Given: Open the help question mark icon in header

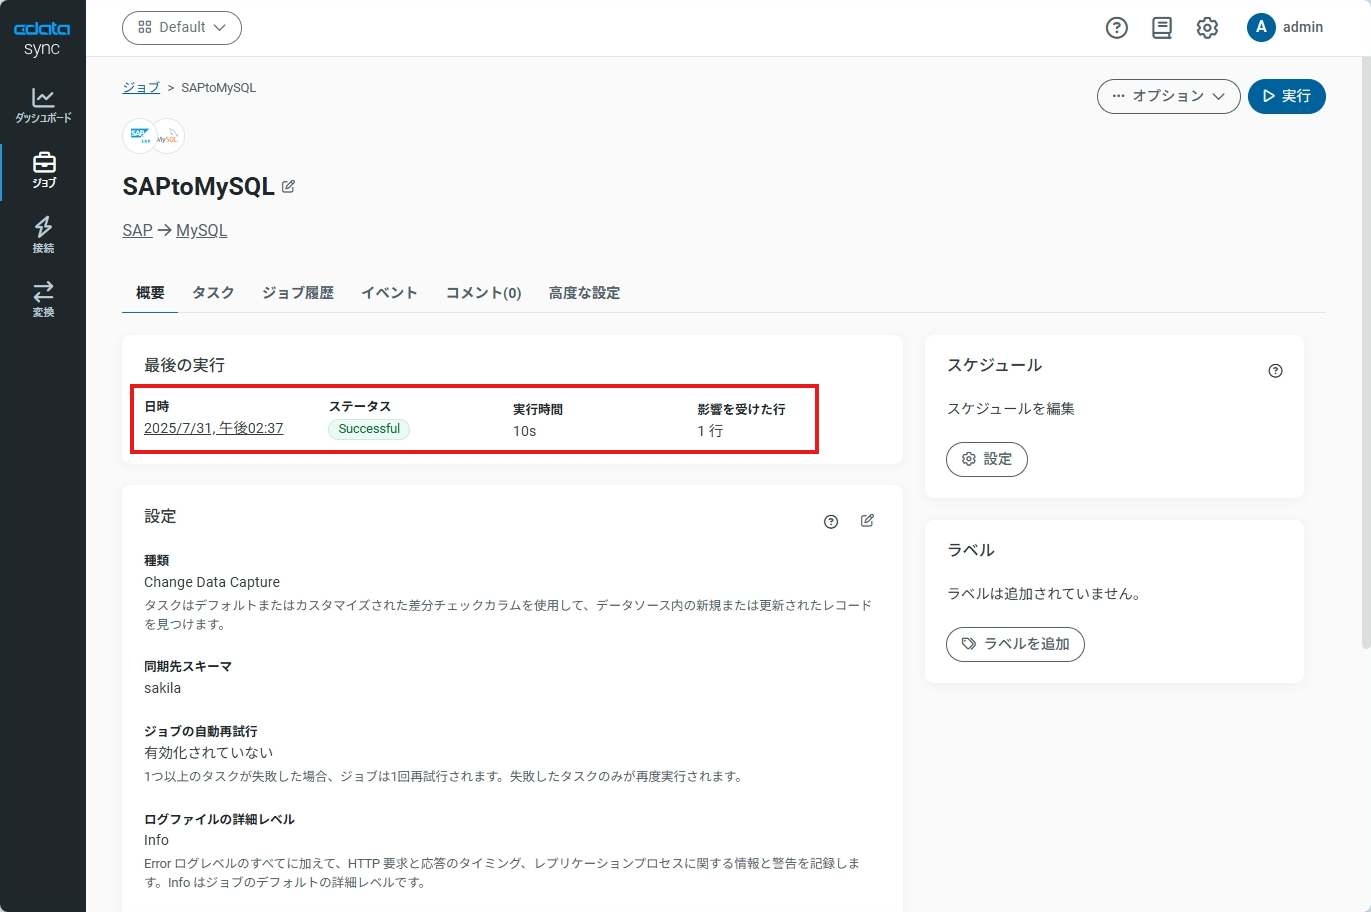Looking at the screenshot, I should point(1117,28).
